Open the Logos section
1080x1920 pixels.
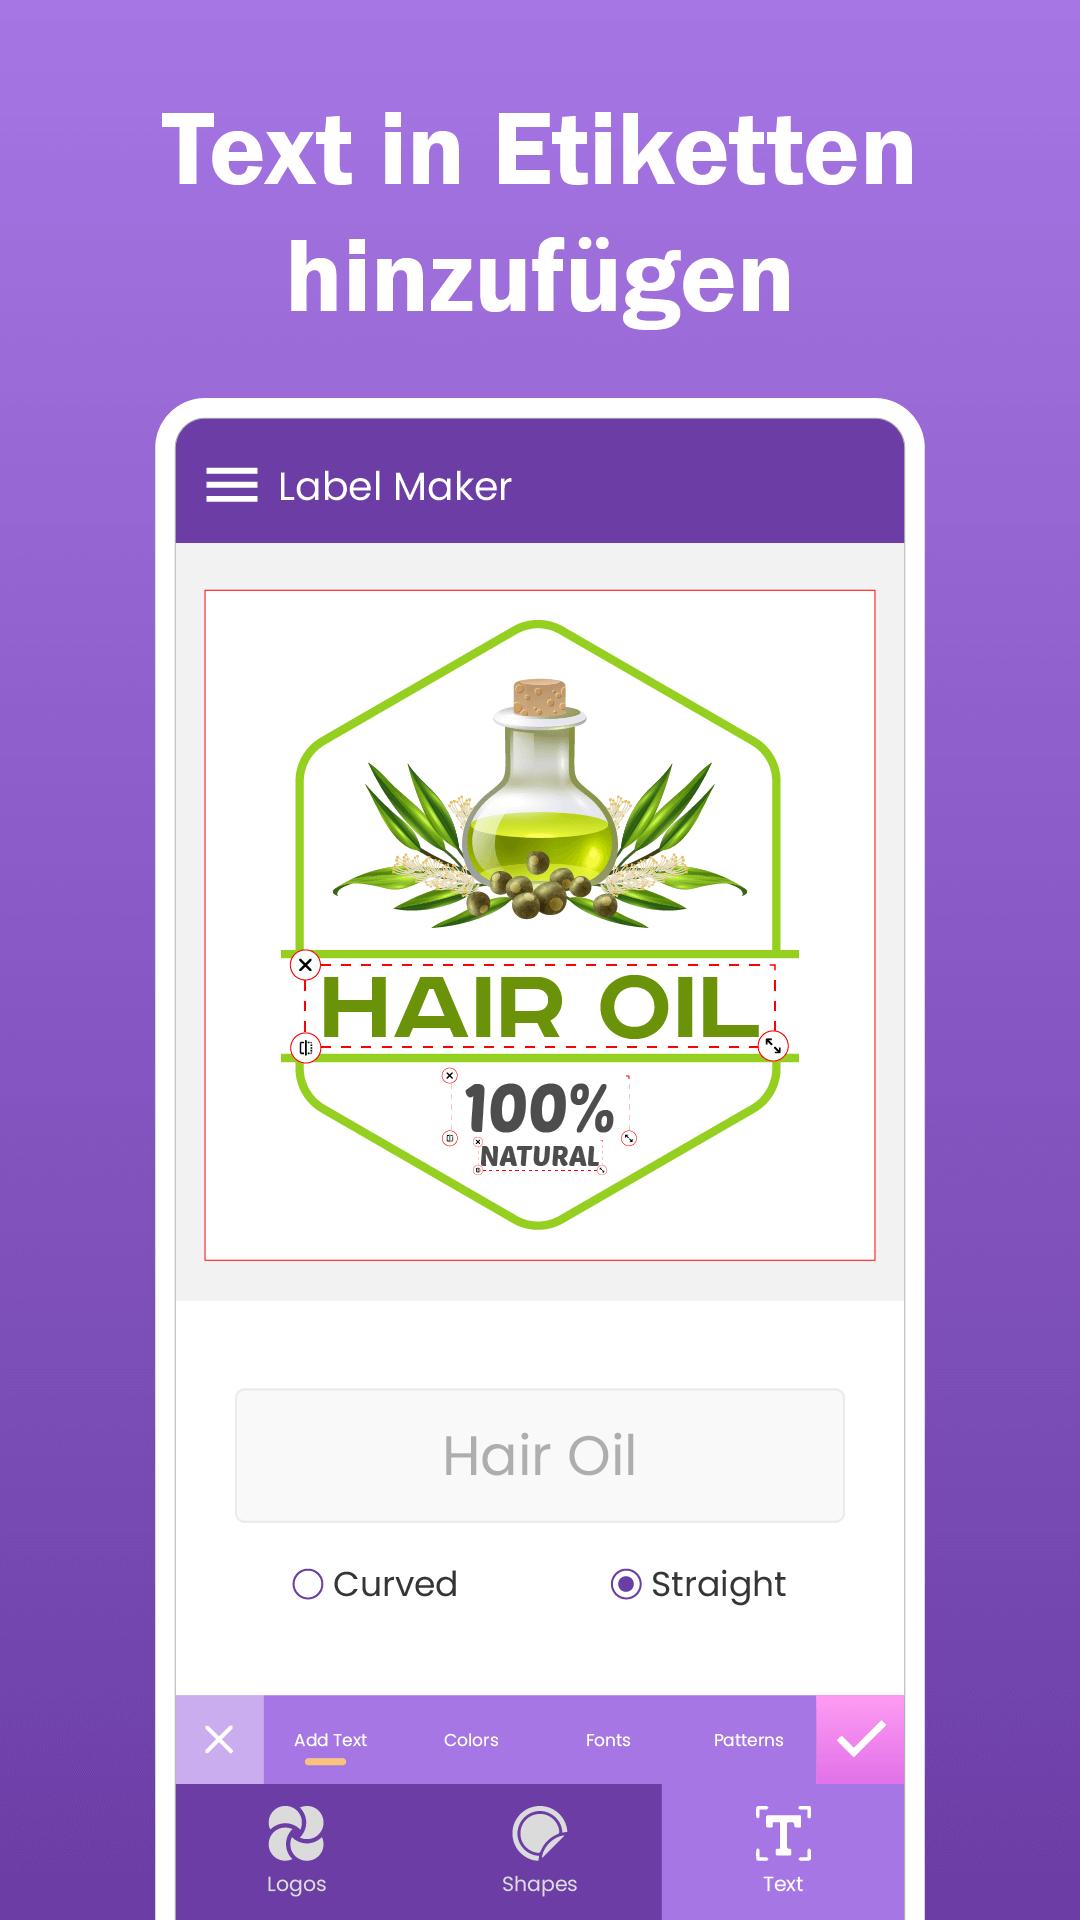(296, 1851)
